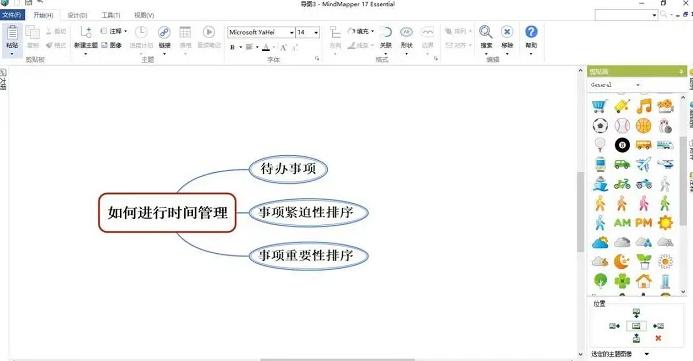The image size is (693, 361).
Task: Click the 帮助 blue question mark icon
Action: [531, 32]
